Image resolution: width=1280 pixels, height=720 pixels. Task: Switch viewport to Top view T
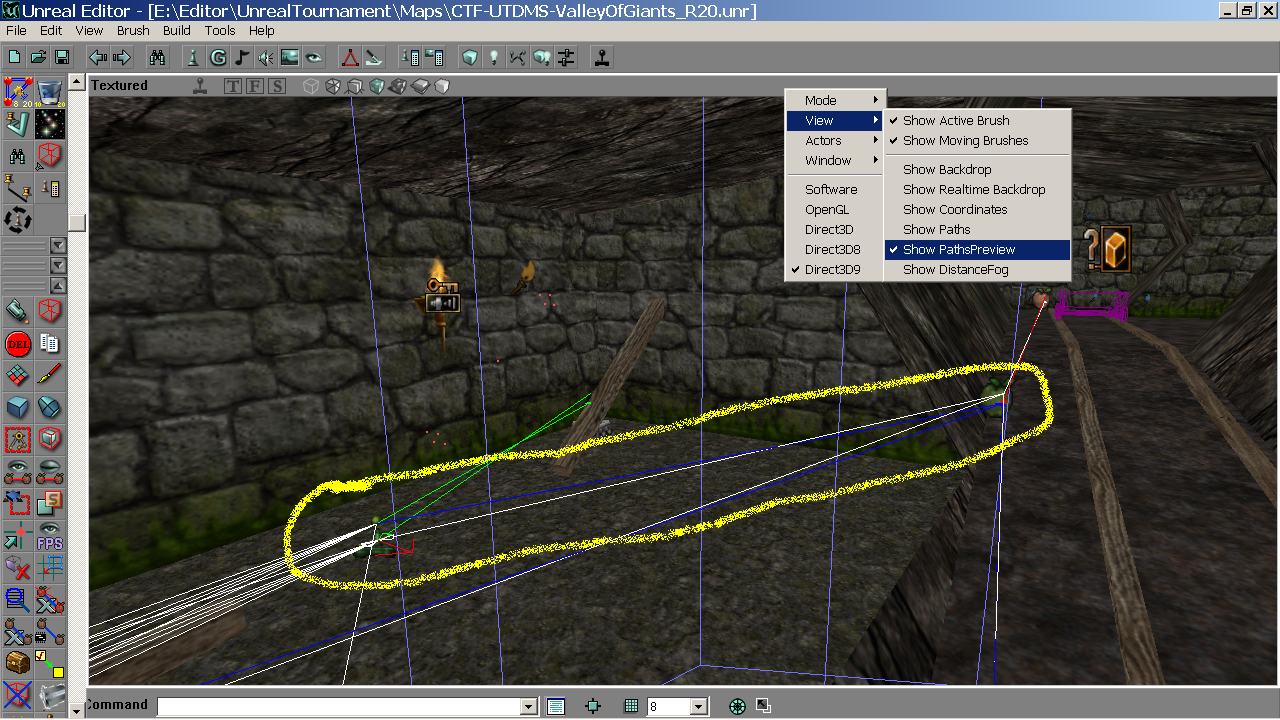coord(233,86)
